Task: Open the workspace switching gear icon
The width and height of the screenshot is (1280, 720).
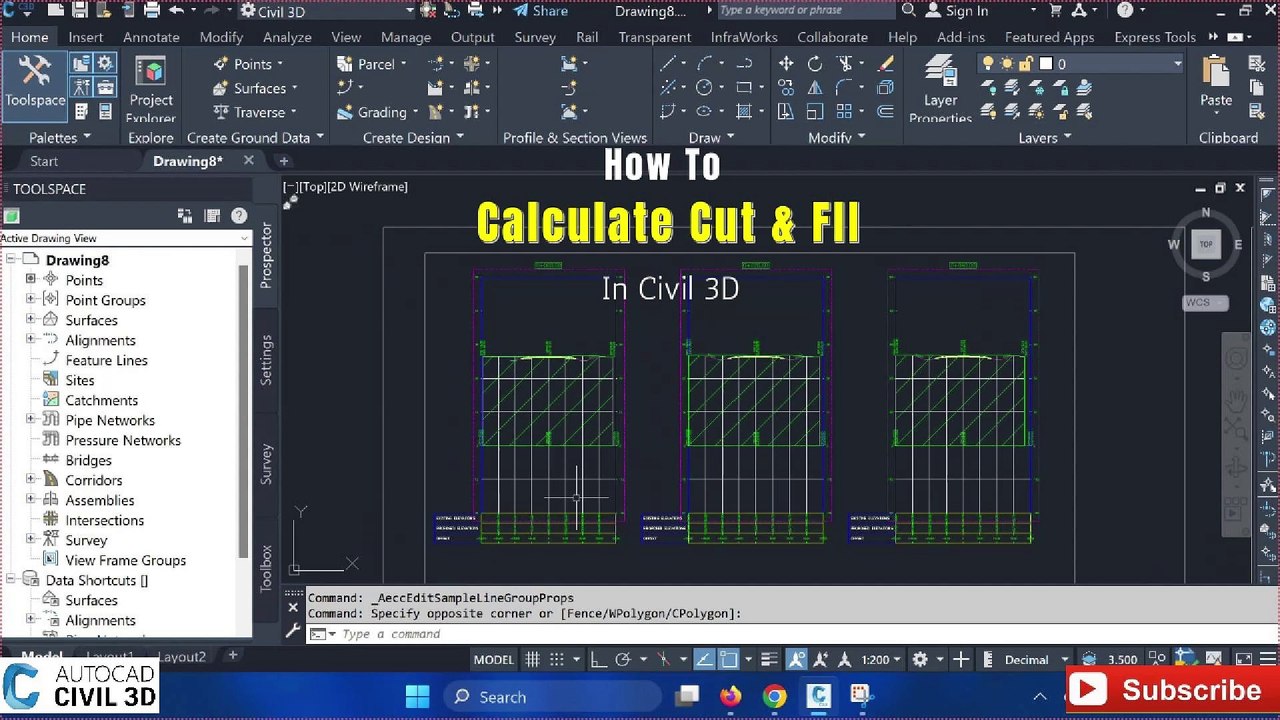Action: pyautogui.click(x=920, y=659)
